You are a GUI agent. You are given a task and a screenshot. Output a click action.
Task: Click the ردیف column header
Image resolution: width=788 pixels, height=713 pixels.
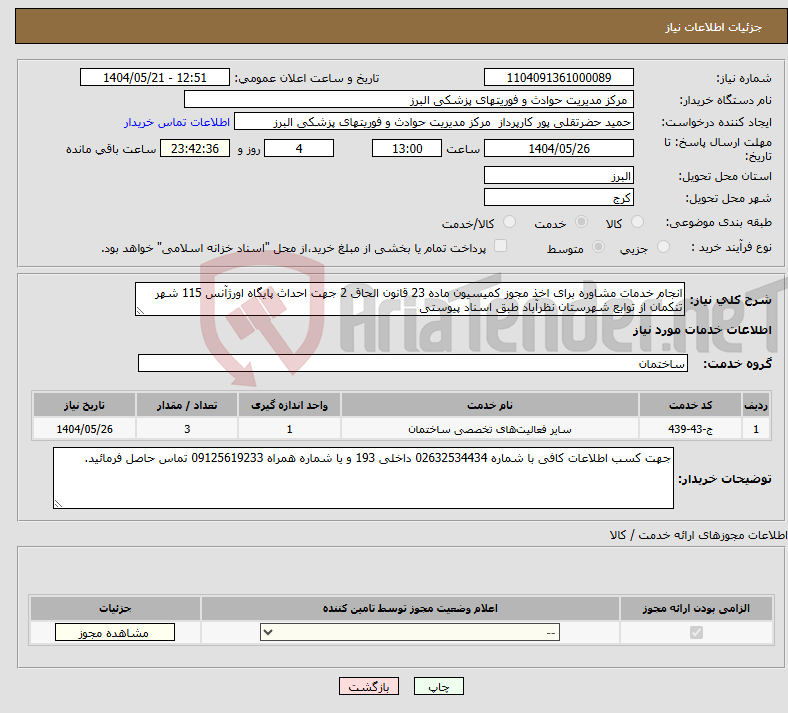(756, 405)
